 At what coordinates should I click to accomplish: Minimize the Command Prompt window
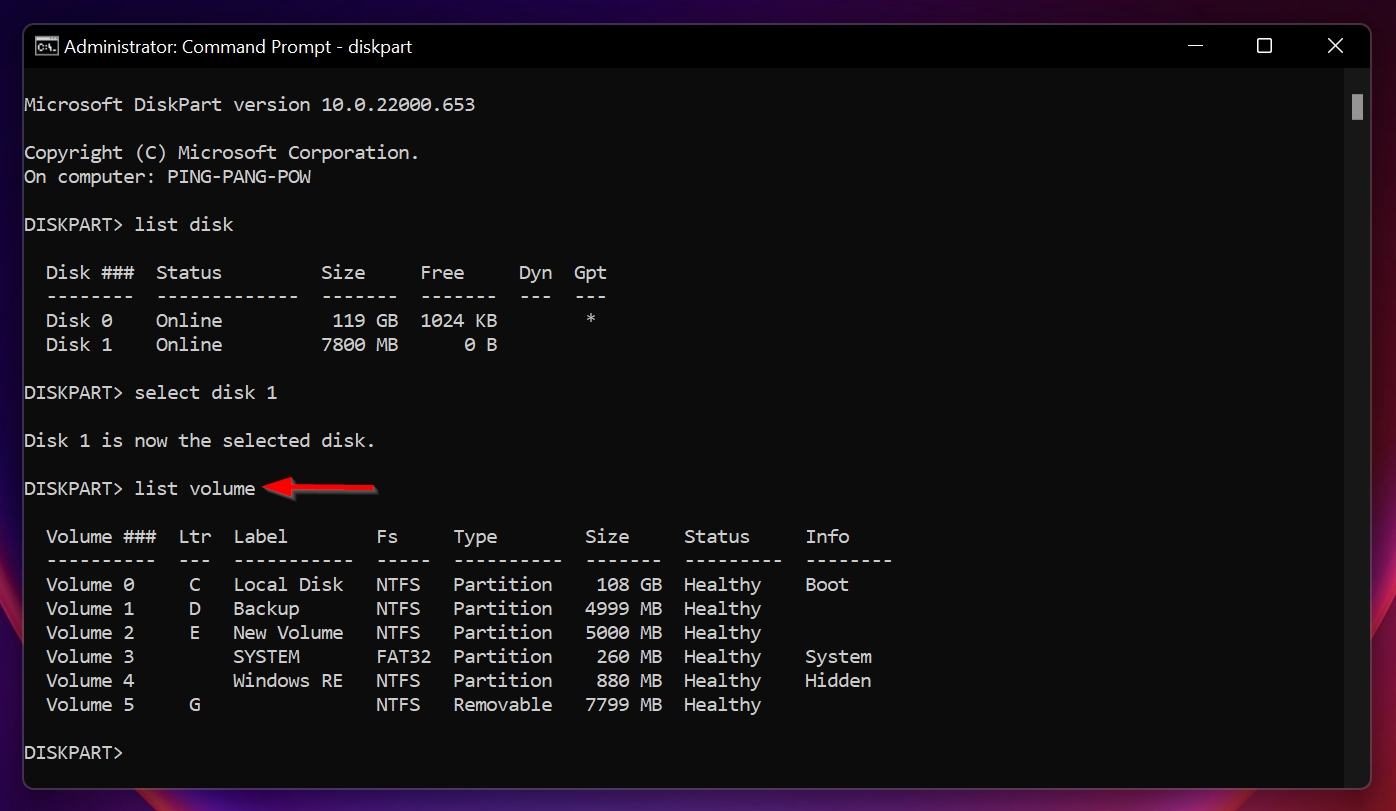point(1194,46)
